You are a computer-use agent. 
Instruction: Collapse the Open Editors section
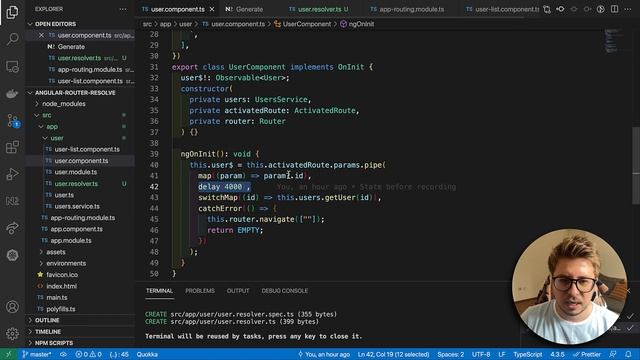click(80, 24)
